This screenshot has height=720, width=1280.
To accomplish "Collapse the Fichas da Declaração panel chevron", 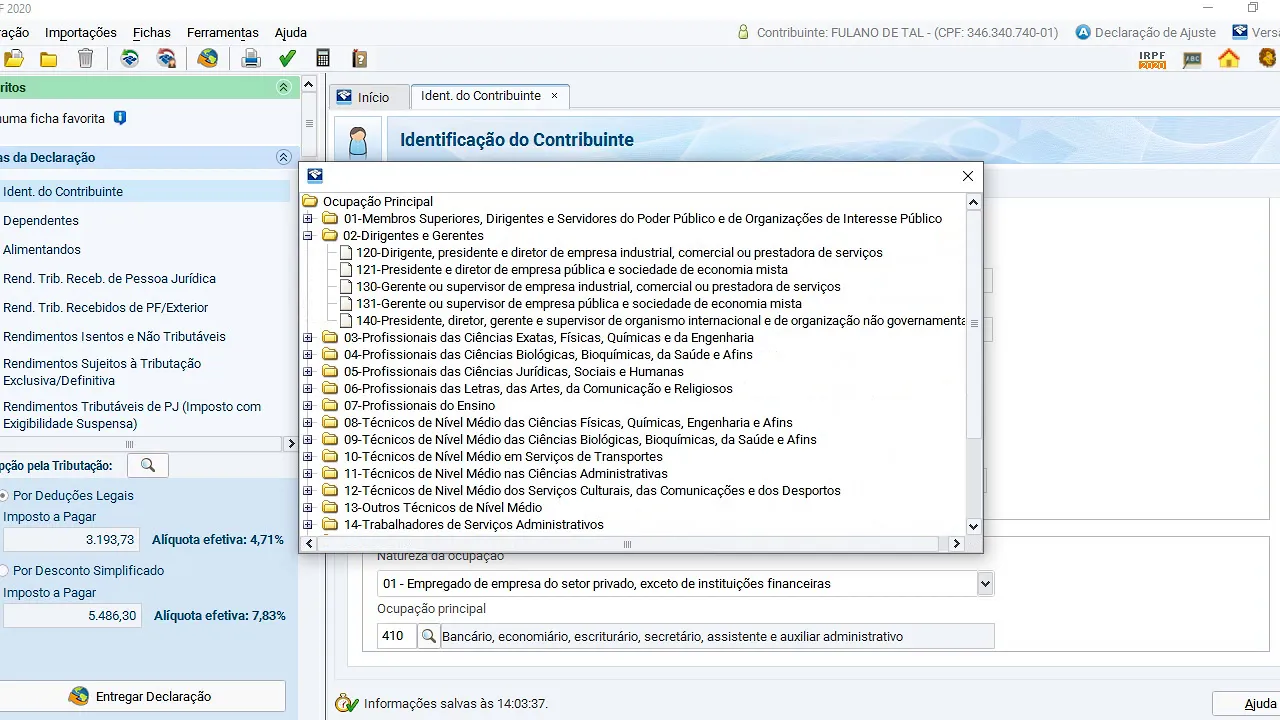I will click(283, 157).
